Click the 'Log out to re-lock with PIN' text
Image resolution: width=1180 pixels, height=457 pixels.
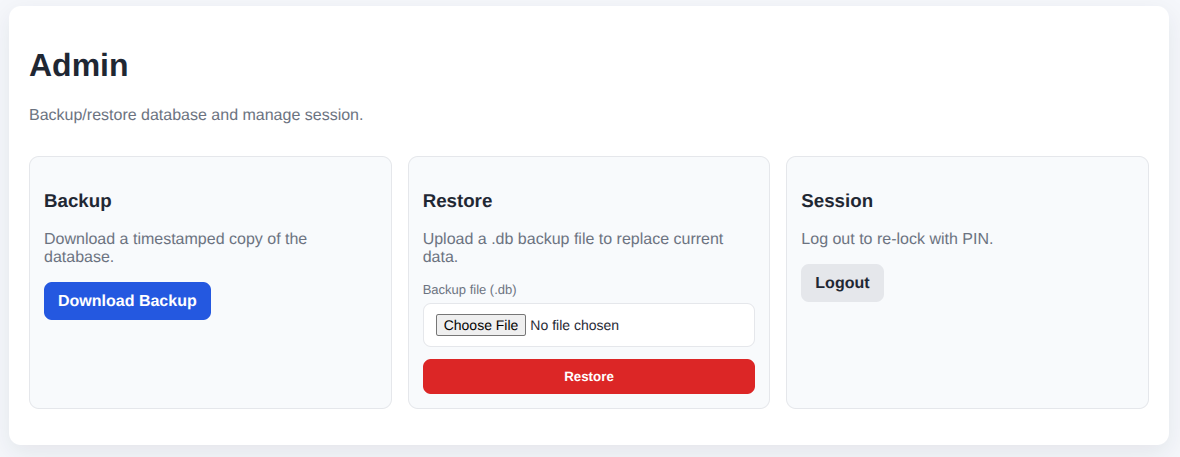coord(897,239)
